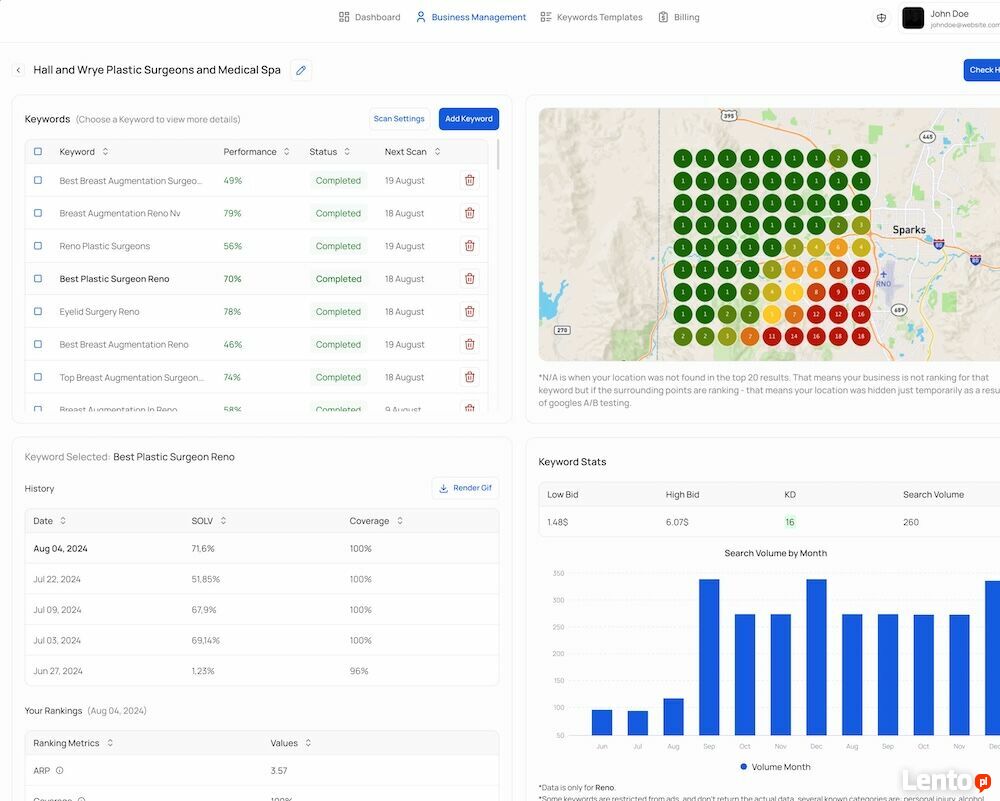Click the Add Keyword button
Viewport: 1000px width, 801px height.
[468, 119]
